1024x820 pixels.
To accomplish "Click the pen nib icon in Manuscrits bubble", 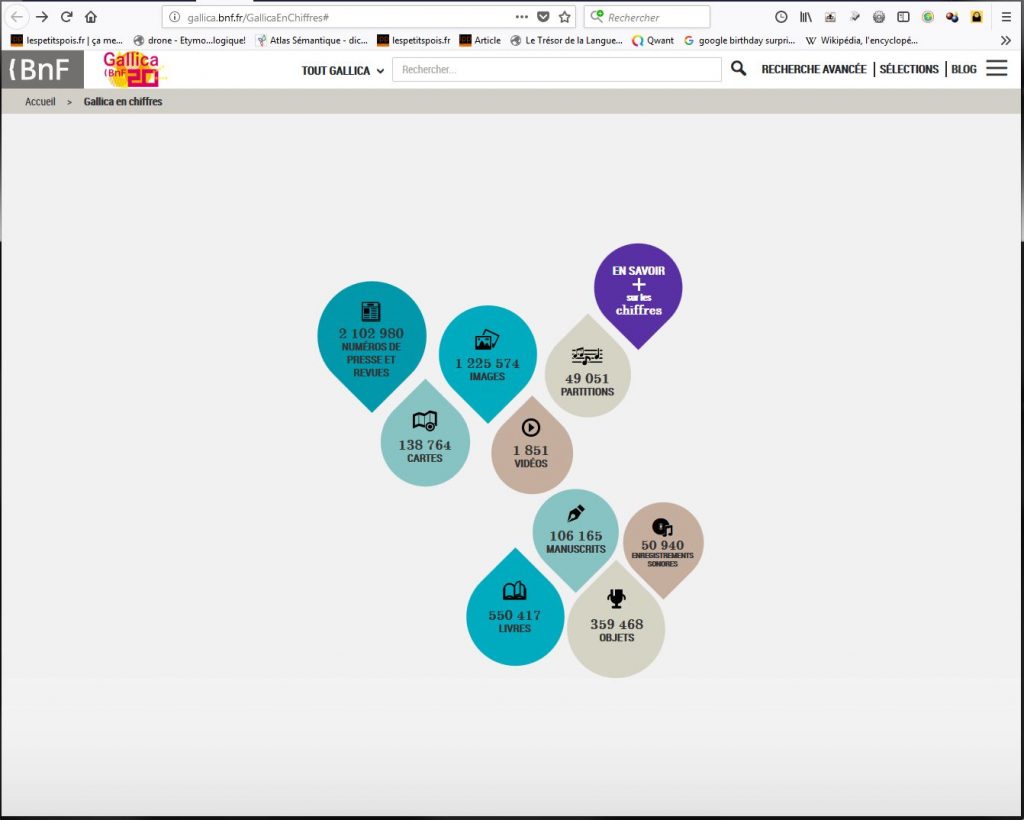I will pyautogui.click(x=576, y=513).
